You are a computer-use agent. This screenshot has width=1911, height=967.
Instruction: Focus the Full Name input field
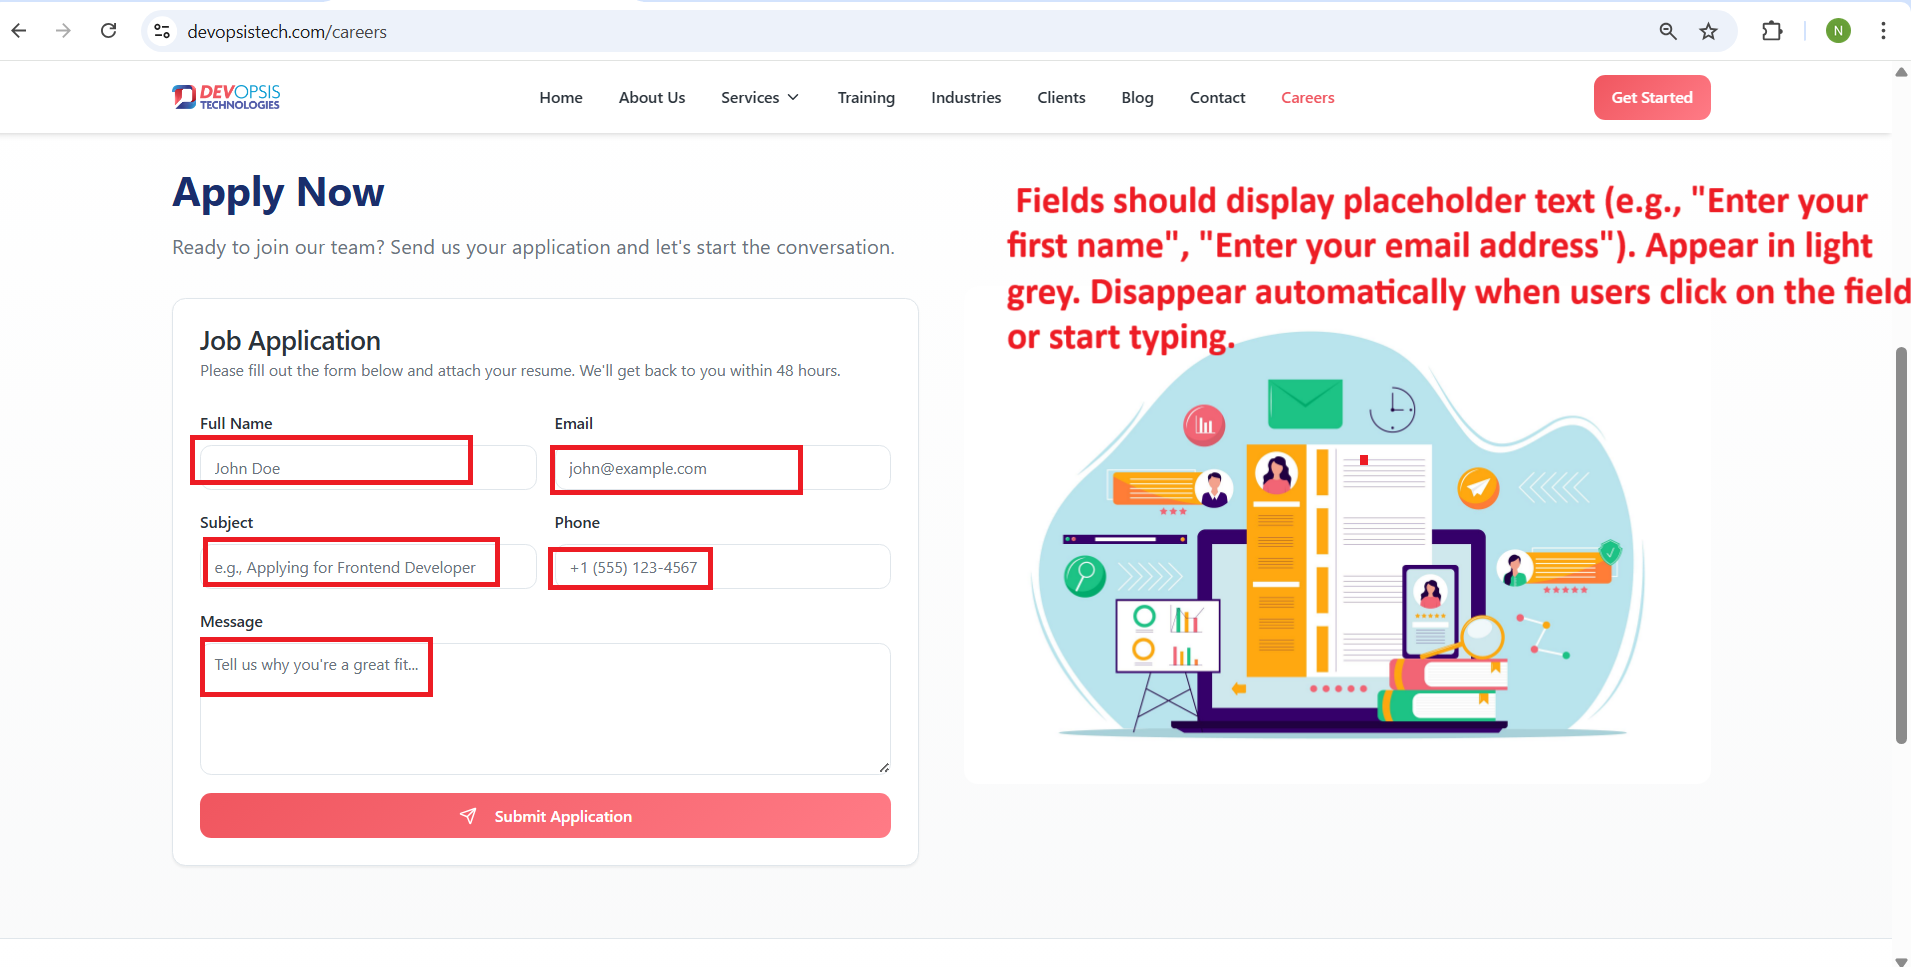367,468
